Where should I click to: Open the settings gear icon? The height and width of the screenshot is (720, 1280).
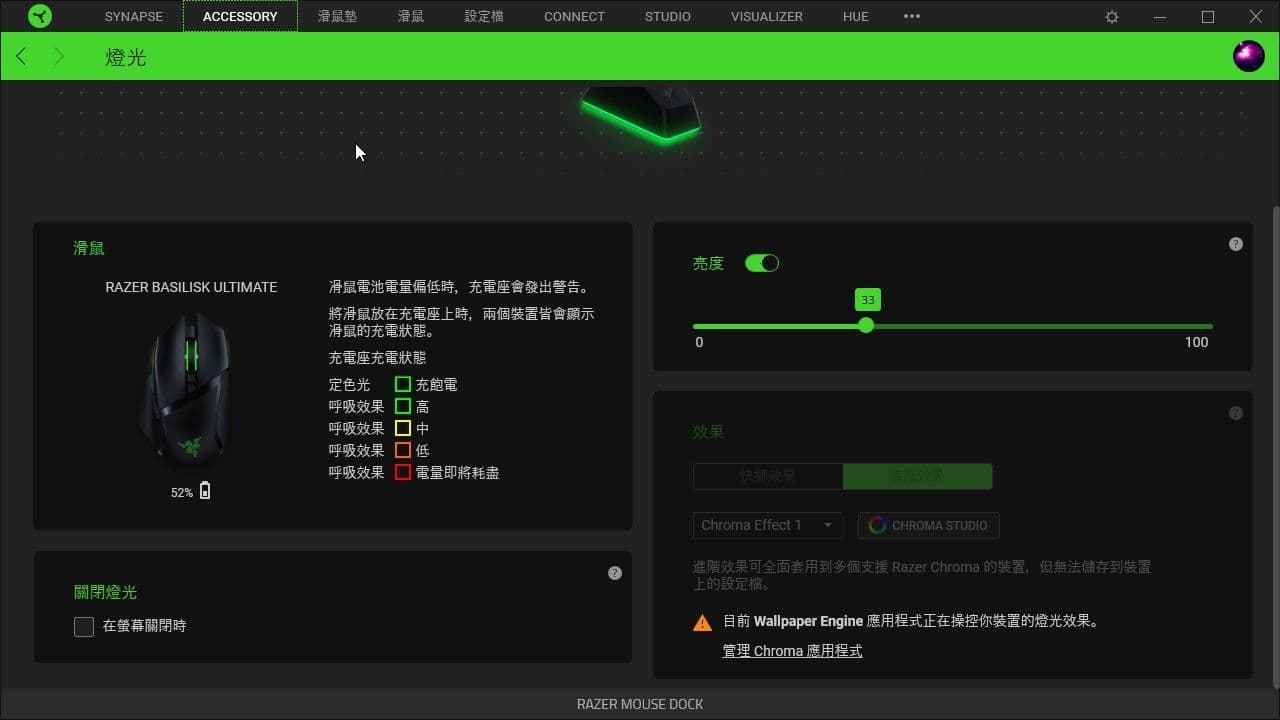[x=1112, y=17]
